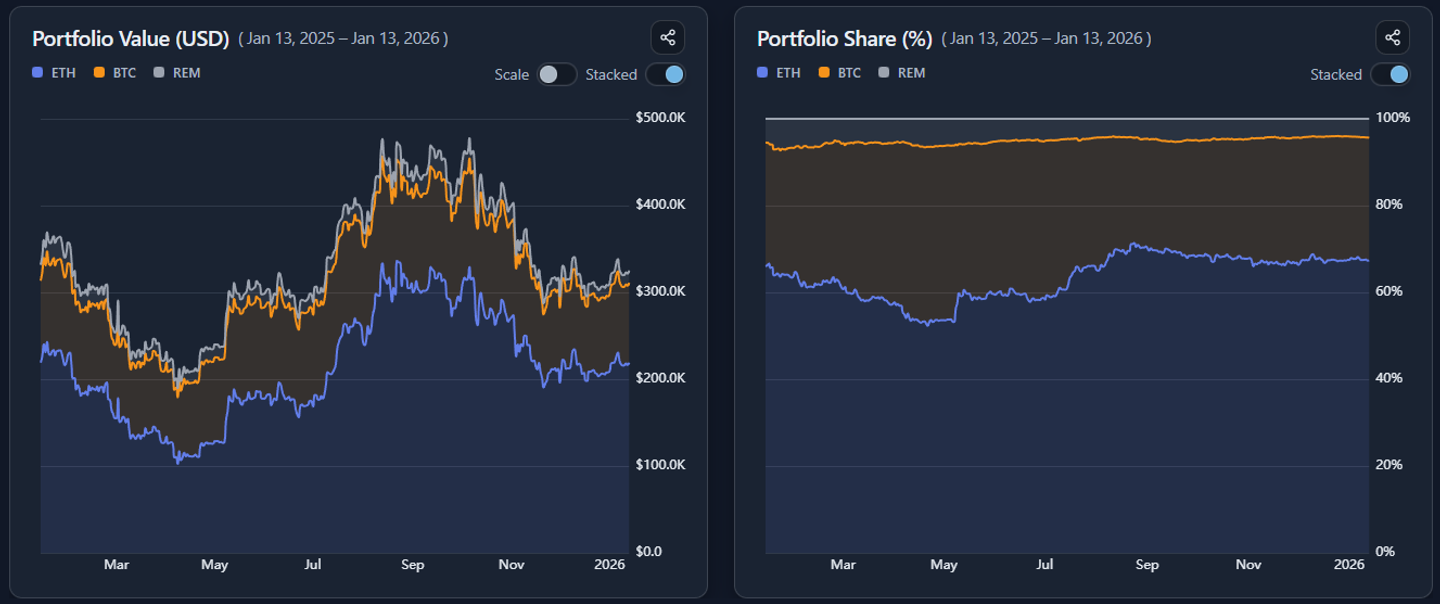Toggle the Stacked switch on Portfolio Share
The height and width of the screenshot is (604, 1440).
[x=1390, y=74]
